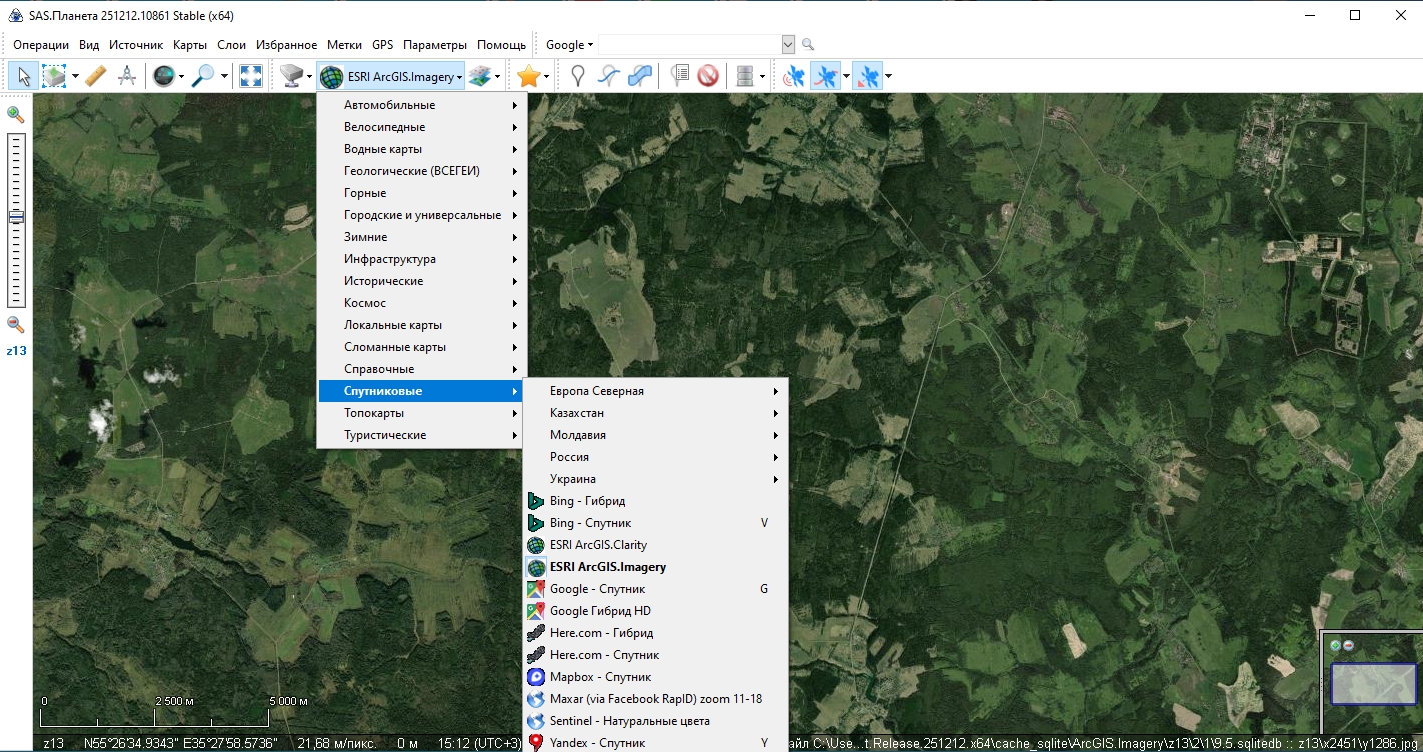The image size is (1423, 752).
Task: Click the zoom out magnifier below slider
Action: click(16, 324)
